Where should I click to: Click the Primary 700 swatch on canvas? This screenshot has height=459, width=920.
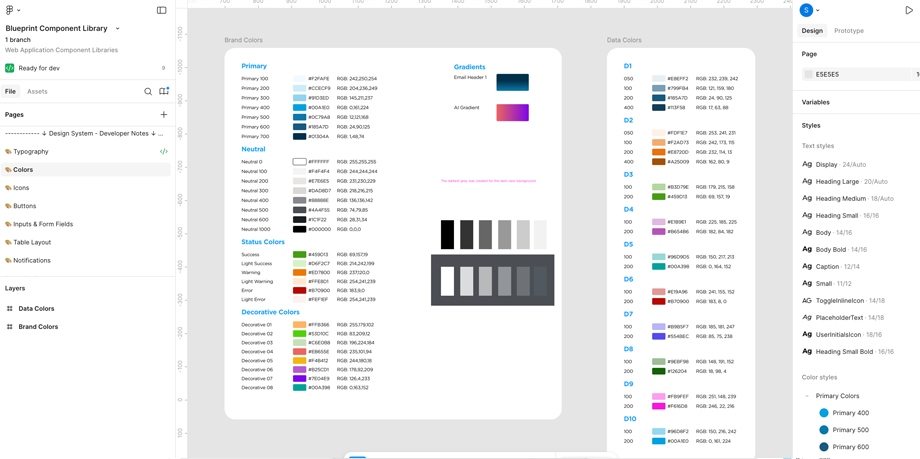[299, 136]
